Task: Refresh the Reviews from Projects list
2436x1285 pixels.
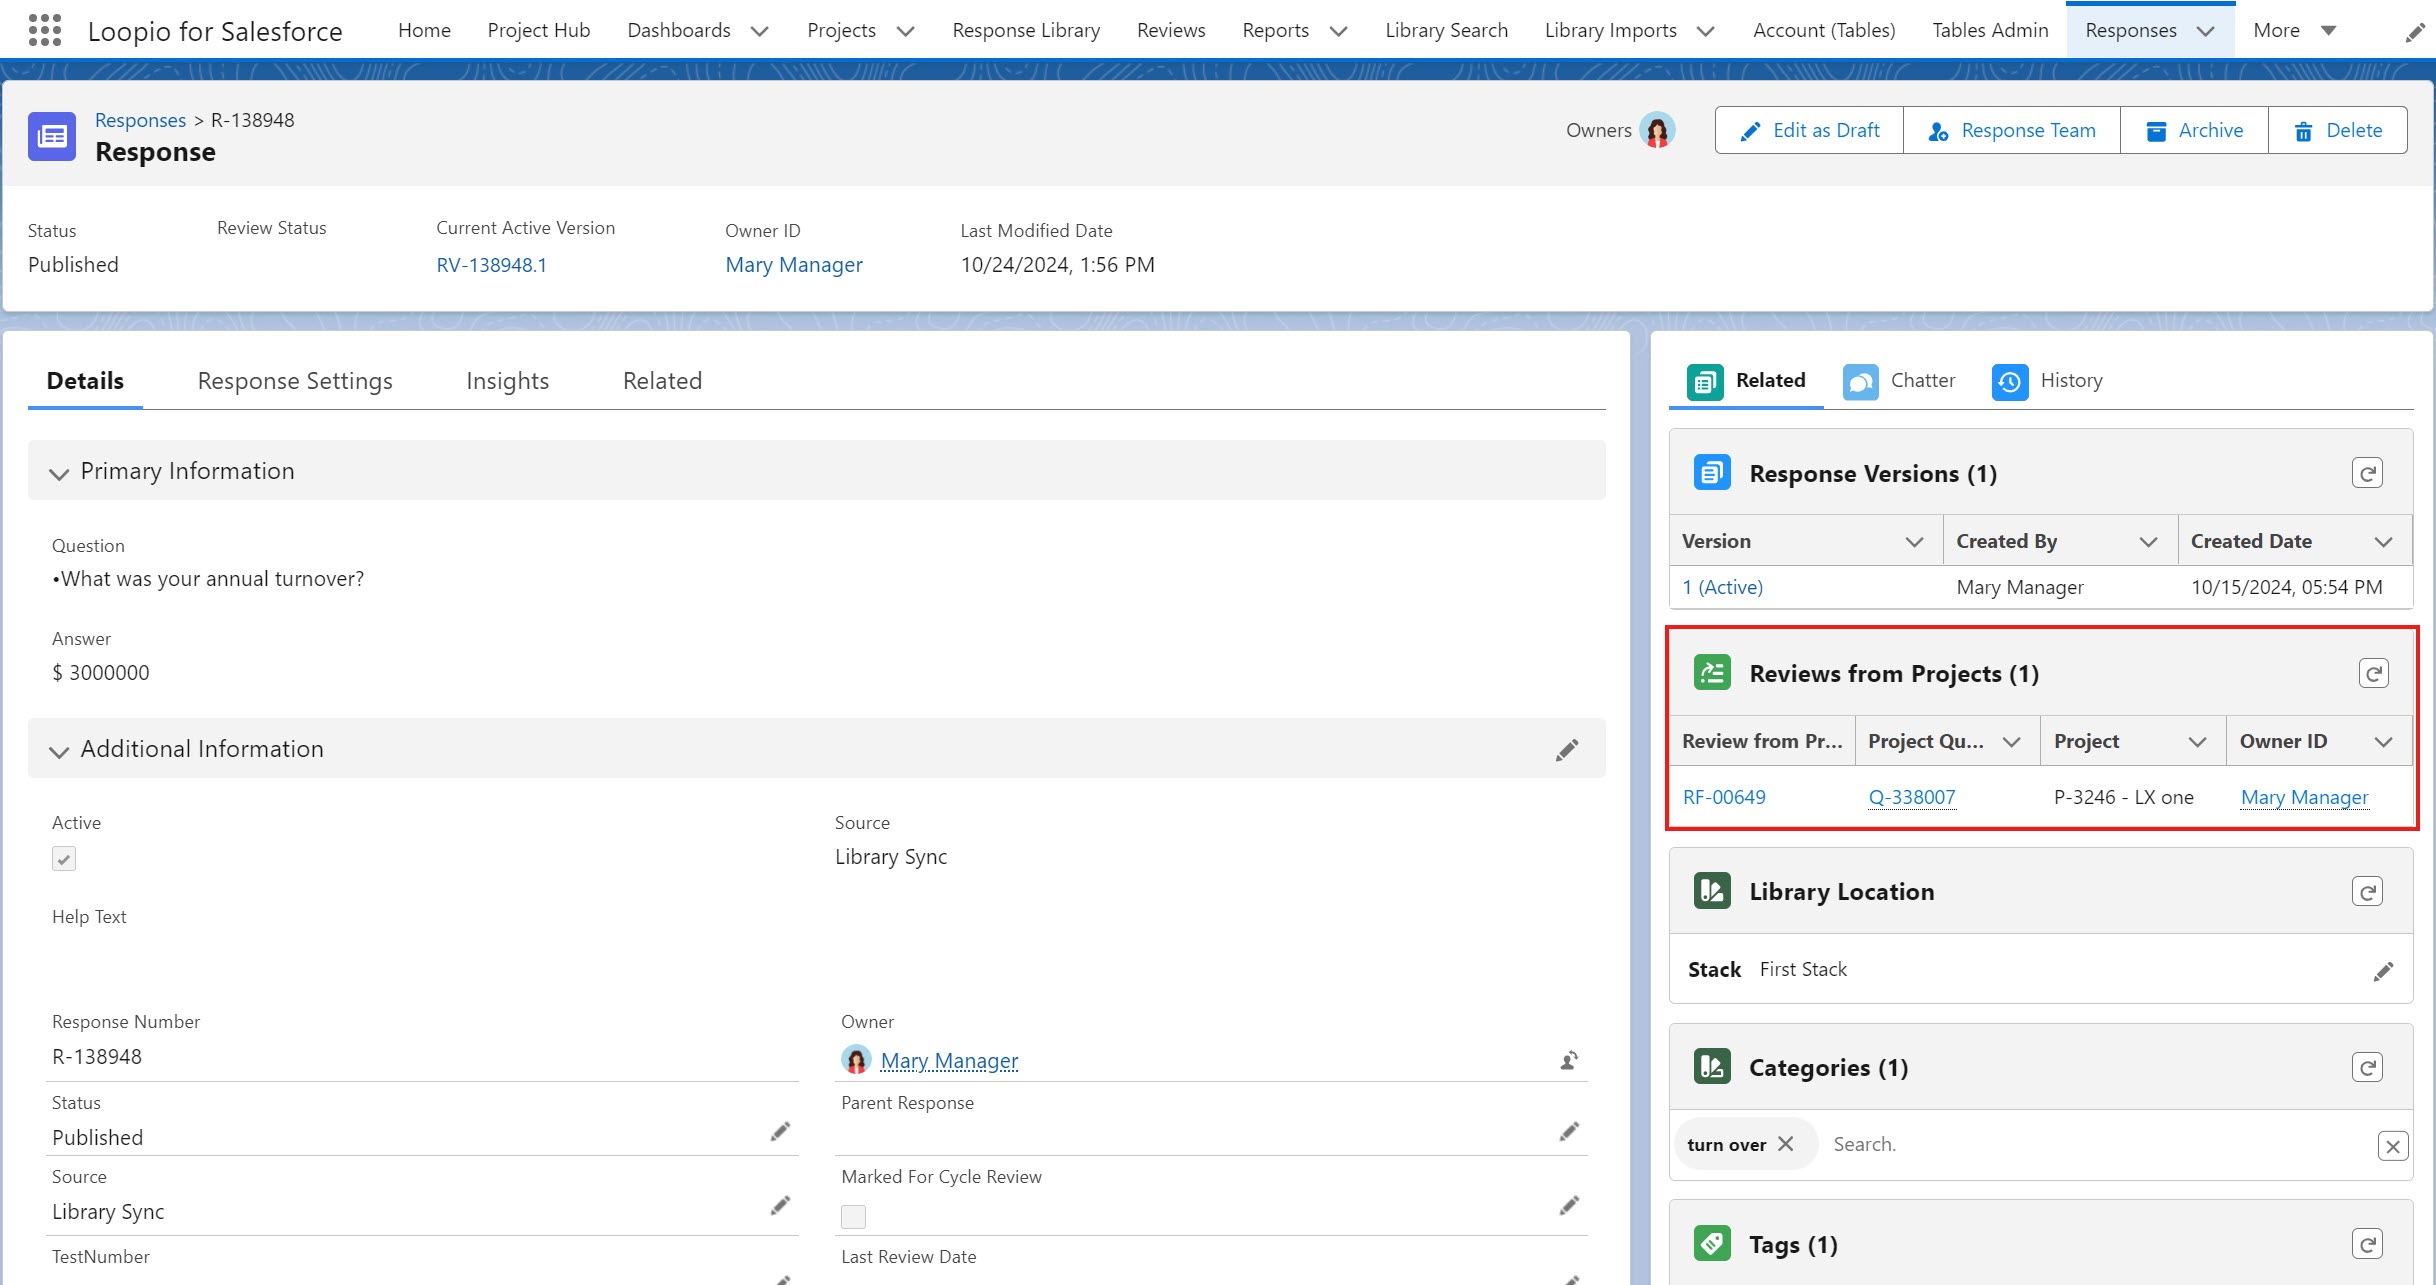Action: (2373, 673)
